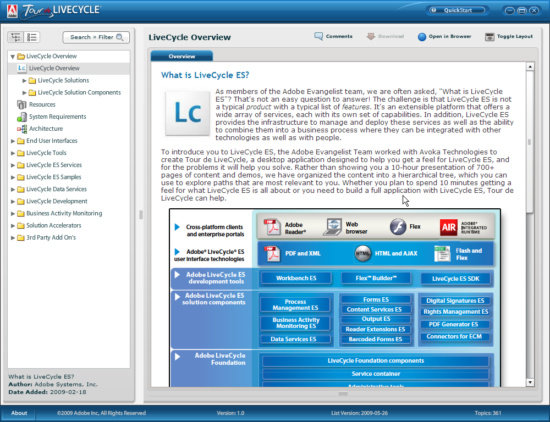Expand the LiveCycle ES Samples folder
This screenshot has width=550, height=422.
(x=13, y=177)
